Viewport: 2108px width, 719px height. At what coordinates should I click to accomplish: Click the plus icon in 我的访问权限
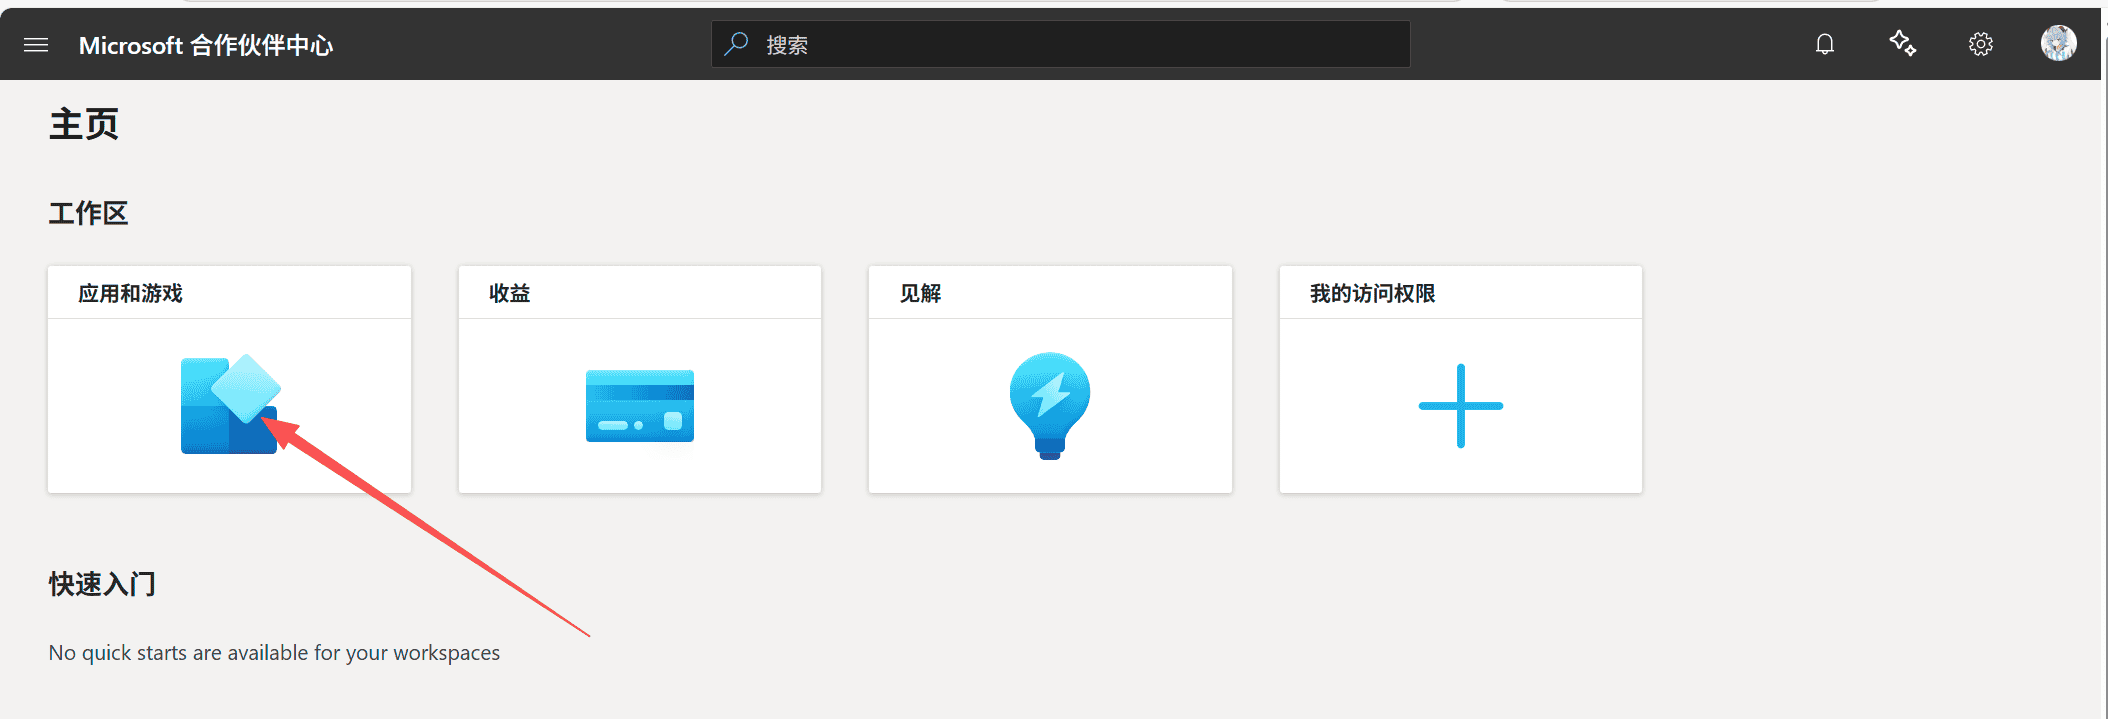click(1460, 405)
